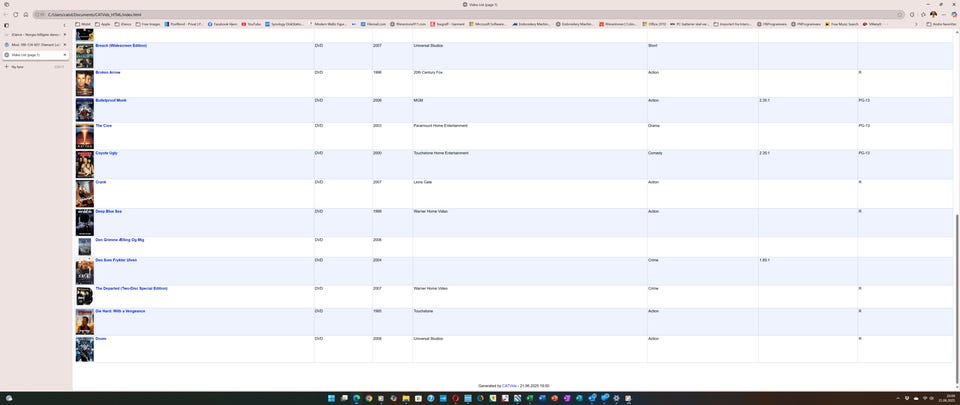Switch to the second vertical tab Mod...

click(x=35, y=45)
